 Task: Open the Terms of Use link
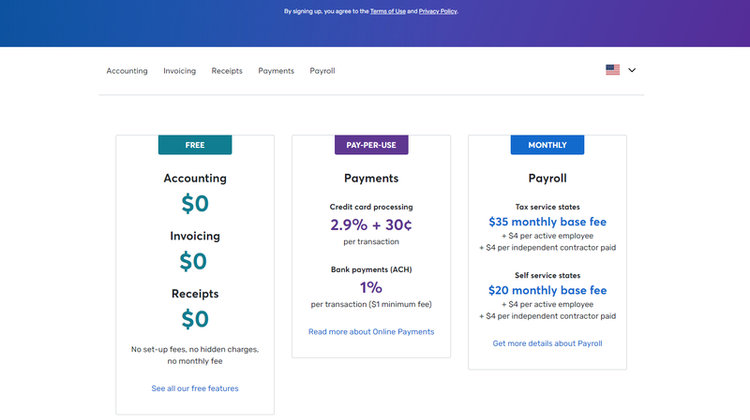(387, 11)
